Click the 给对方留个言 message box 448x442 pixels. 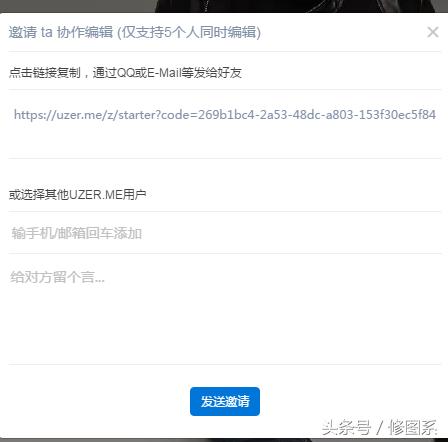tap(225, 309)
